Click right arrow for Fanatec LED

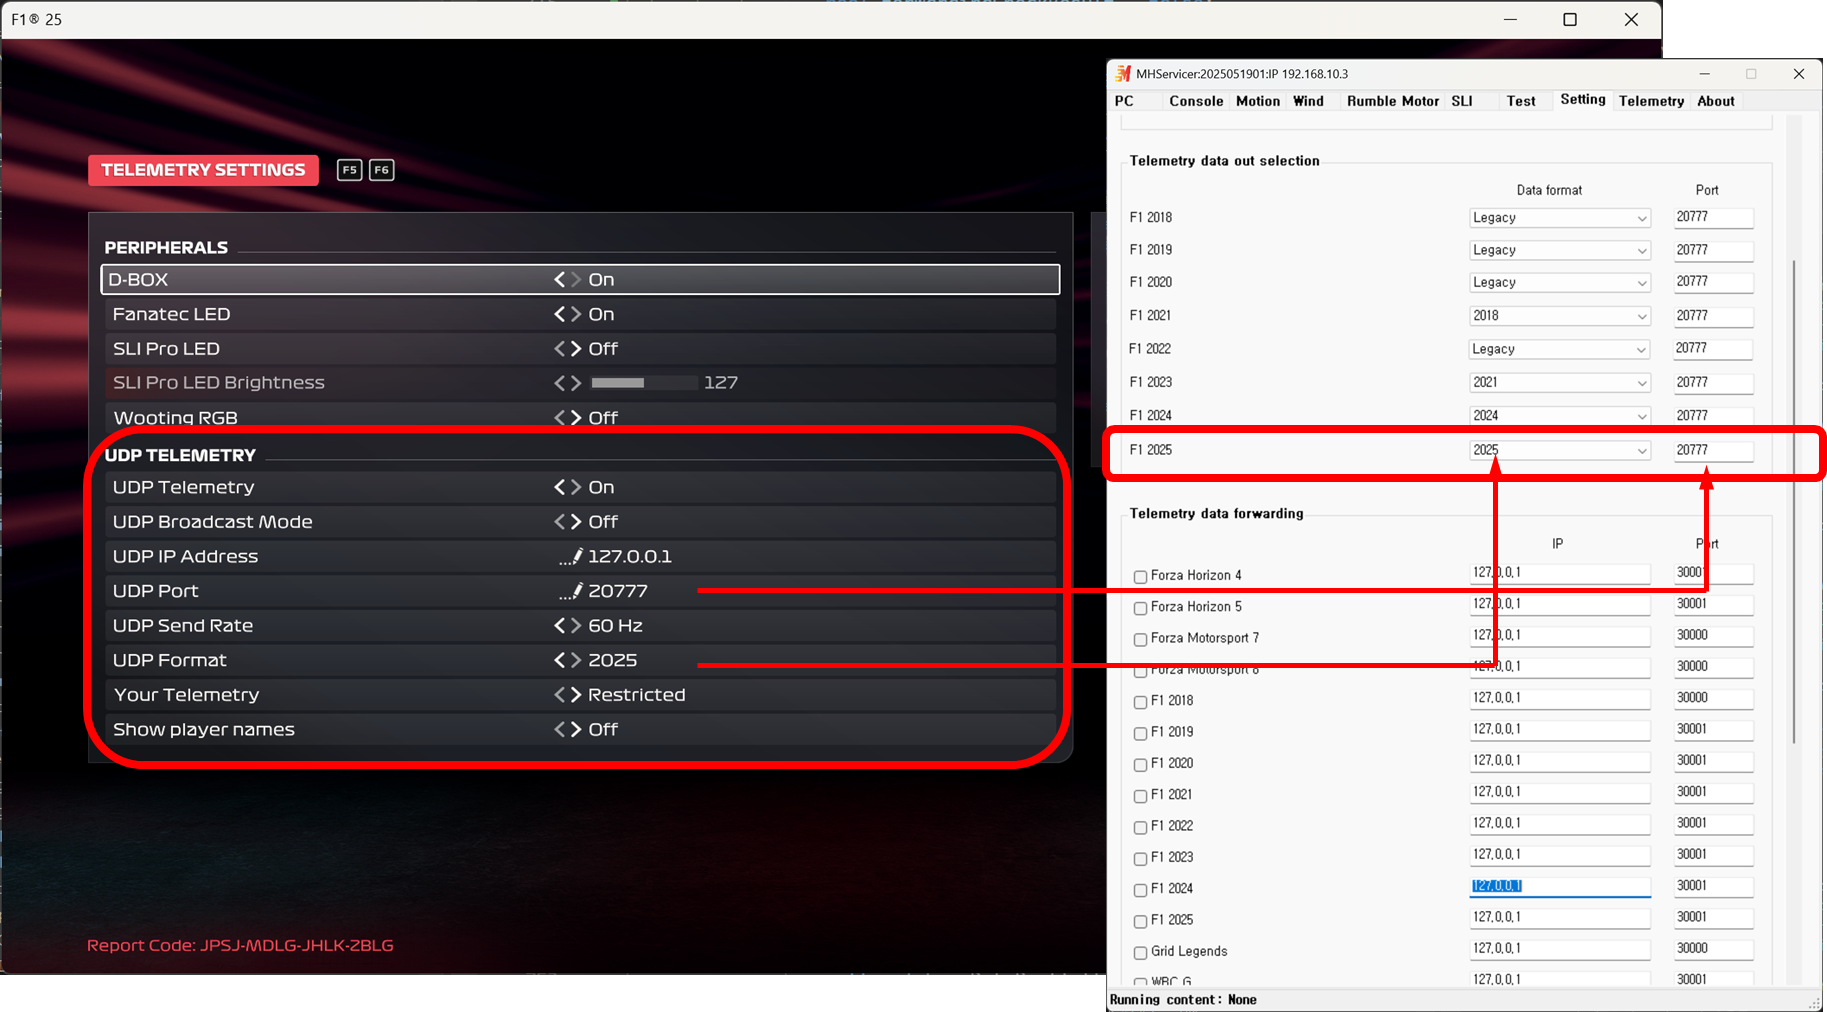576,314
